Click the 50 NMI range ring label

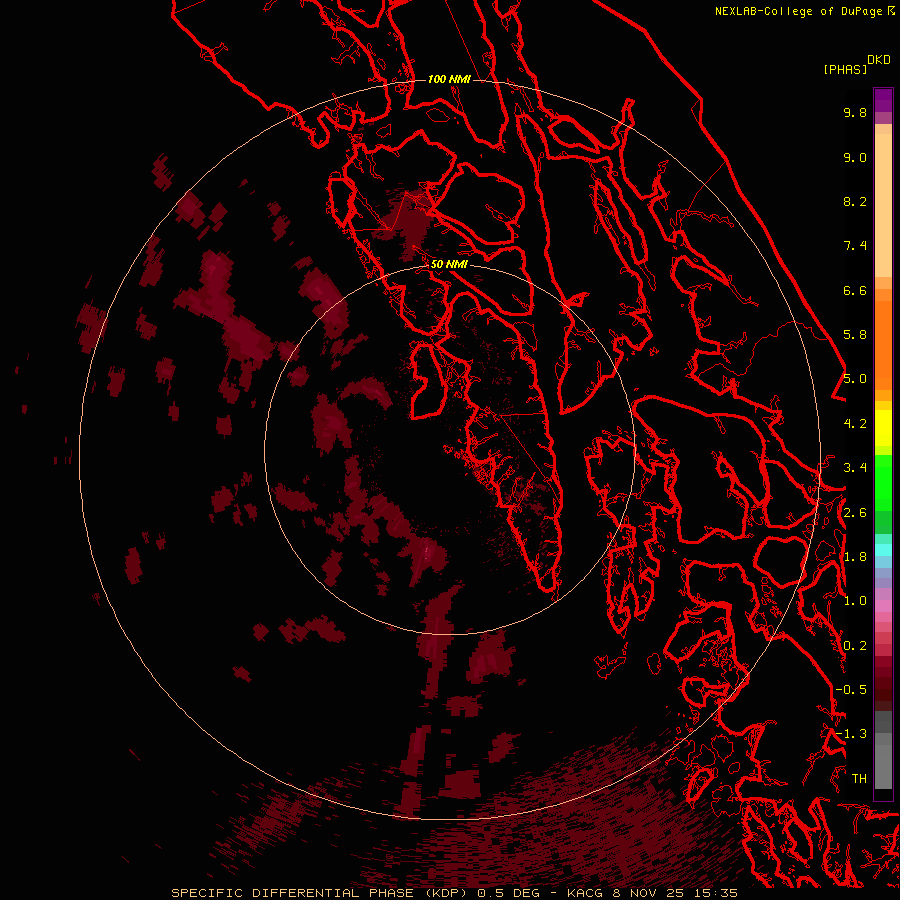(x=449, y=264)
